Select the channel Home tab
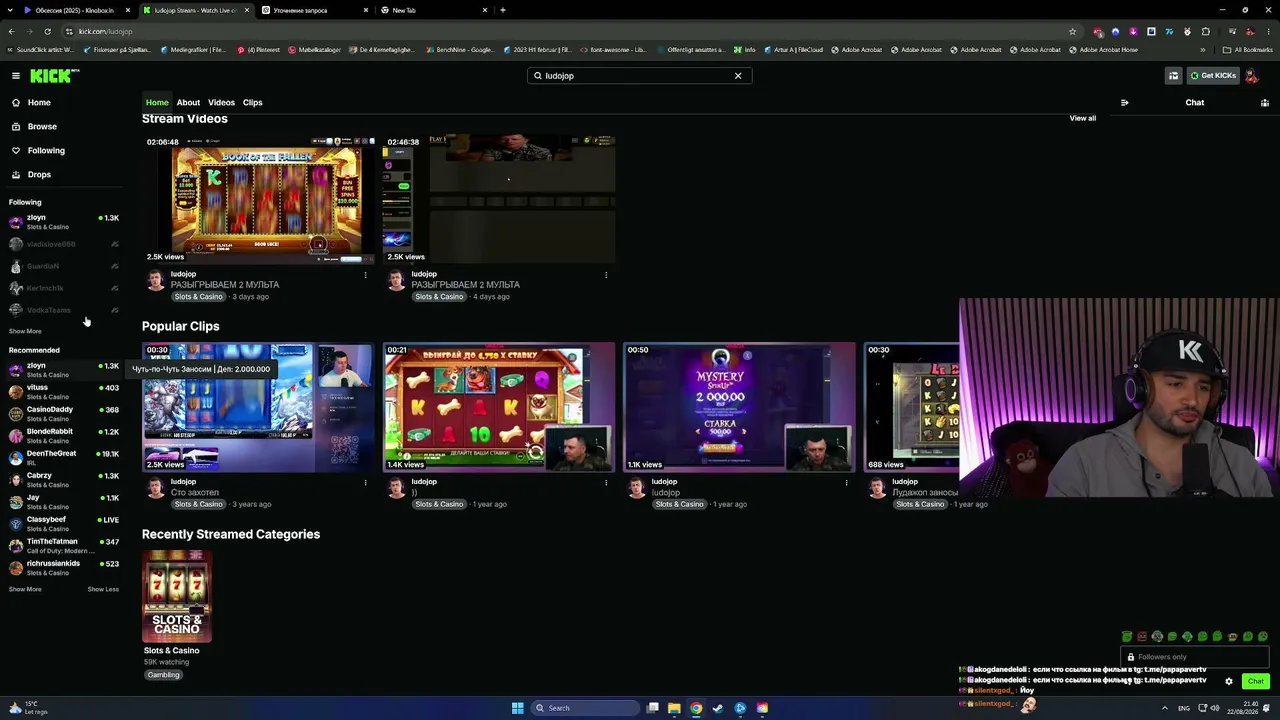The width and height of the screenshot is (1280, 720). 157,103
